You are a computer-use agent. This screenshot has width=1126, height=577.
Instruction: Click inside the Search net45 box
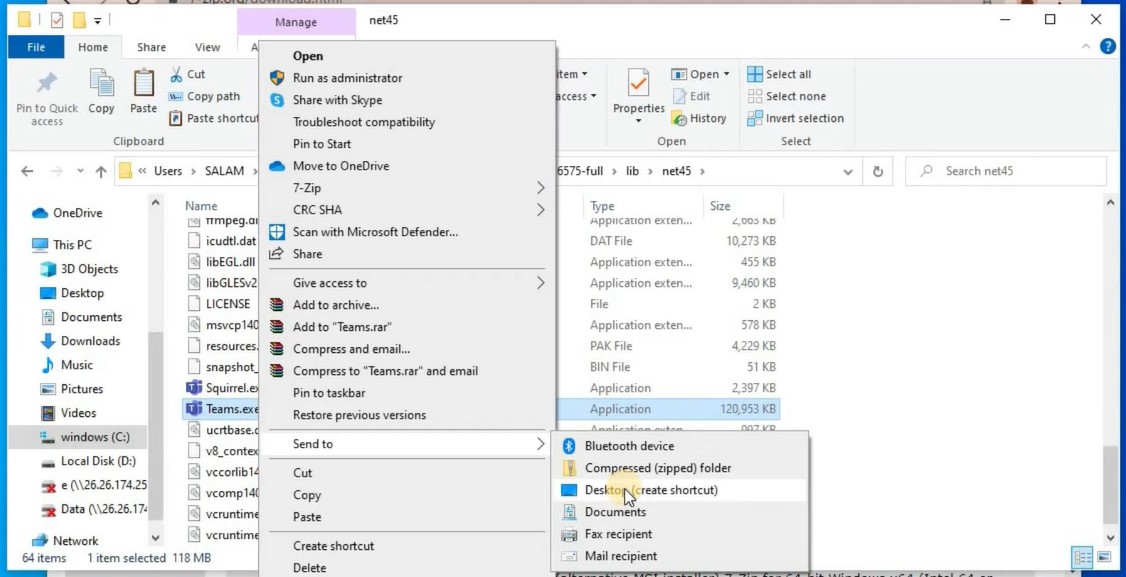[1004, 170]
